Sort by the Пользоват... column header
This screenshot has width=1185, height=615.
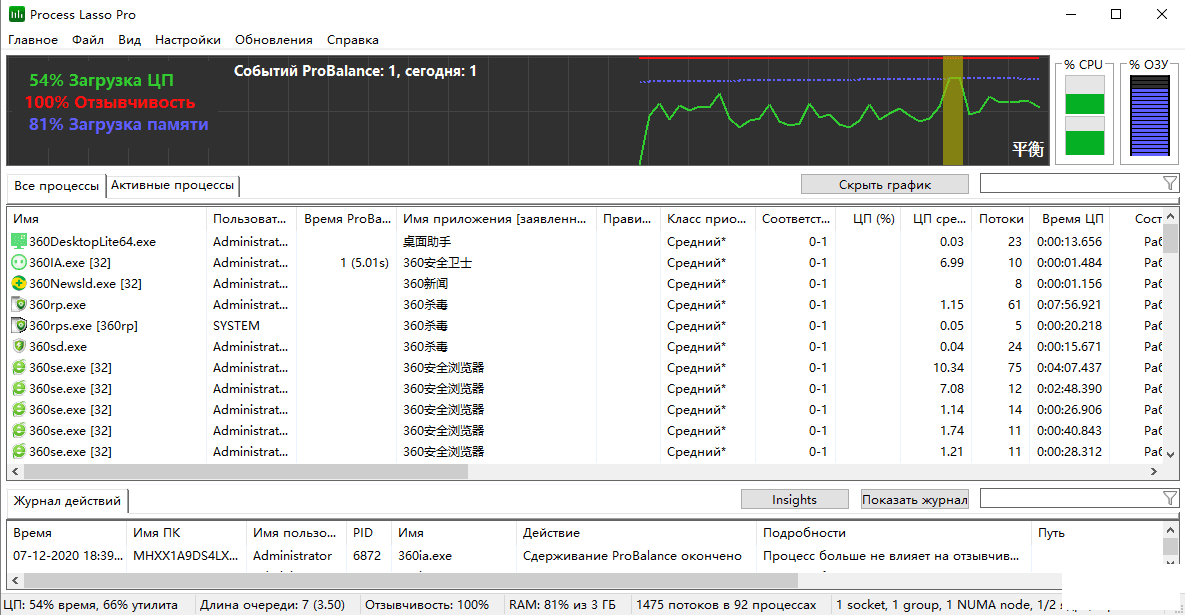point(250,218)
